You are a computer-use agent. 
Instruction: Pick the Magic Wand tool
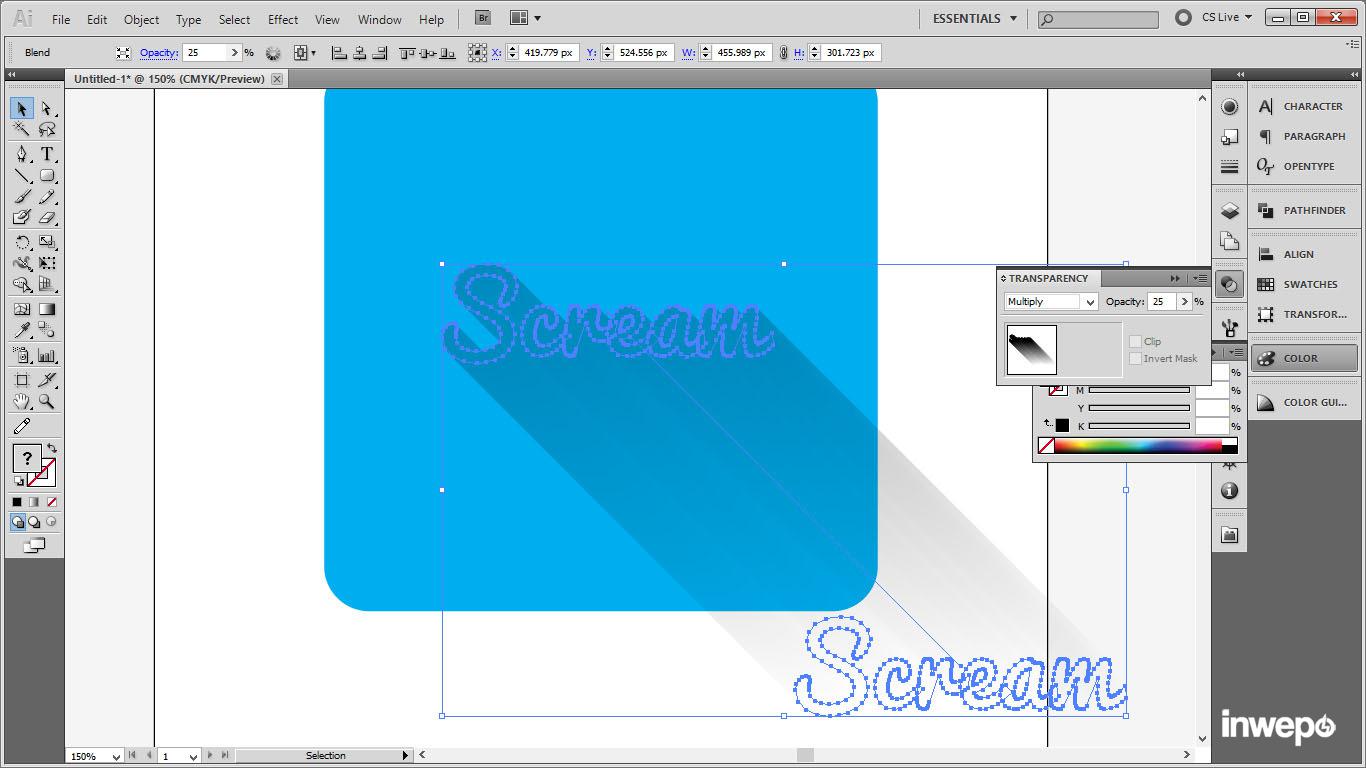pyautogui.click(x=21, y=130)
